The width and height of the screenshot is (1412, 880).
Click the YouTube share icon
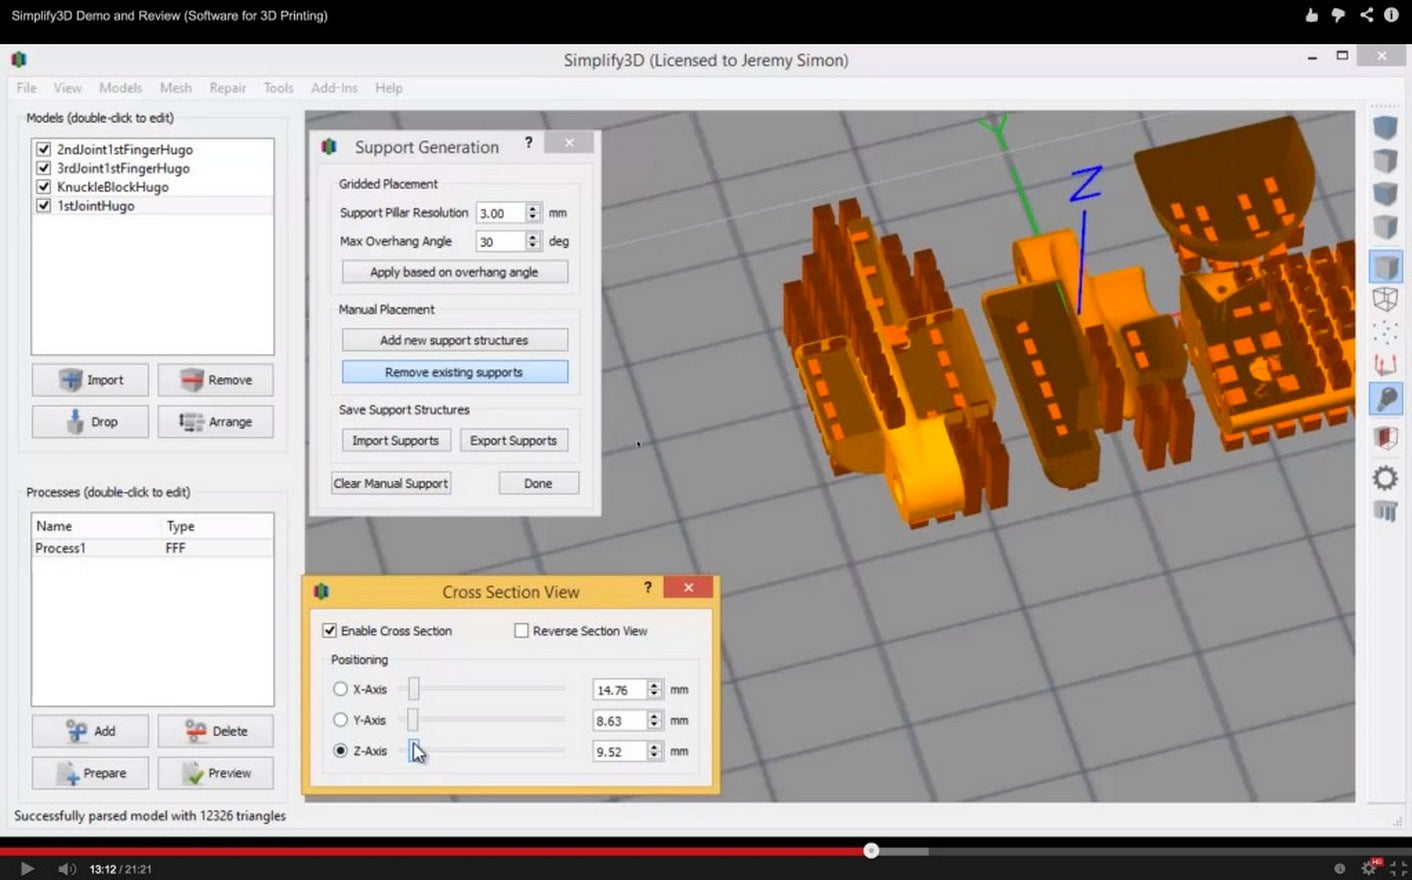1366,14
